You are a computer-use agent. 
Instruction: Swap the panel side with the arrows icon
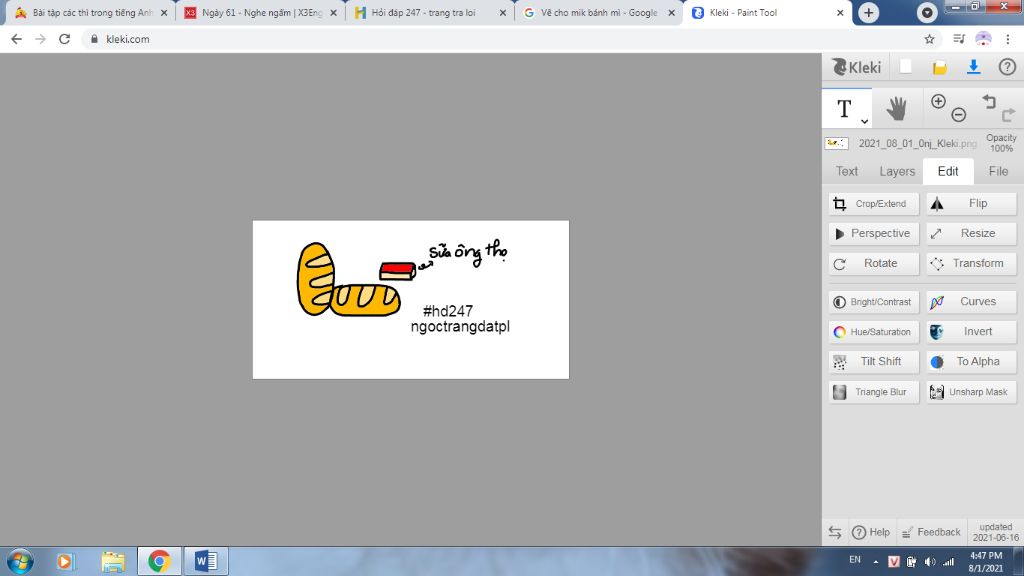pyautogui.click(x=835, y=532)
